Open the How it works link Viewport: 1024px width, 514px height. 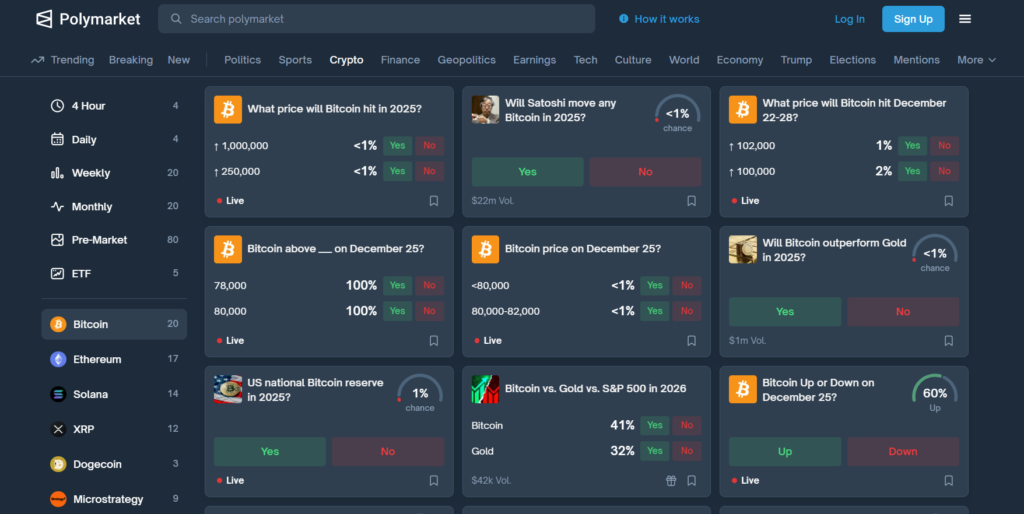[667, 19]
